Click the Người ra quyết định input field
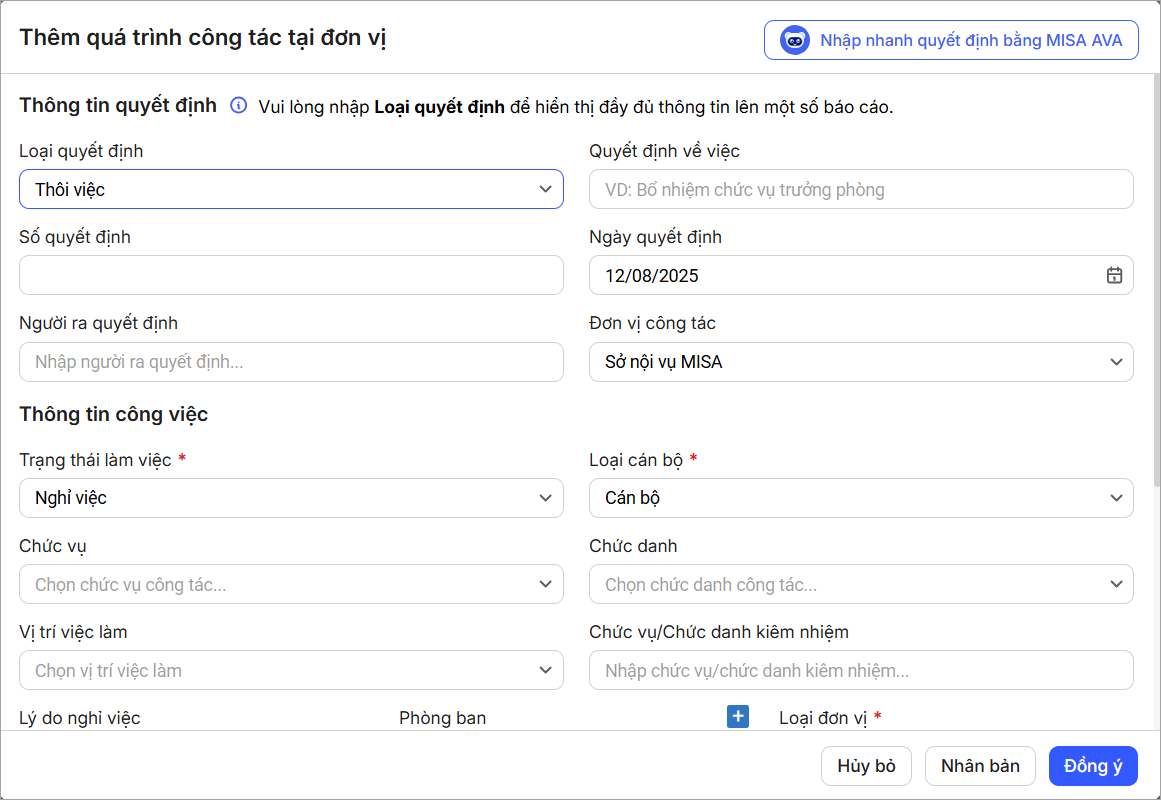 291,362
